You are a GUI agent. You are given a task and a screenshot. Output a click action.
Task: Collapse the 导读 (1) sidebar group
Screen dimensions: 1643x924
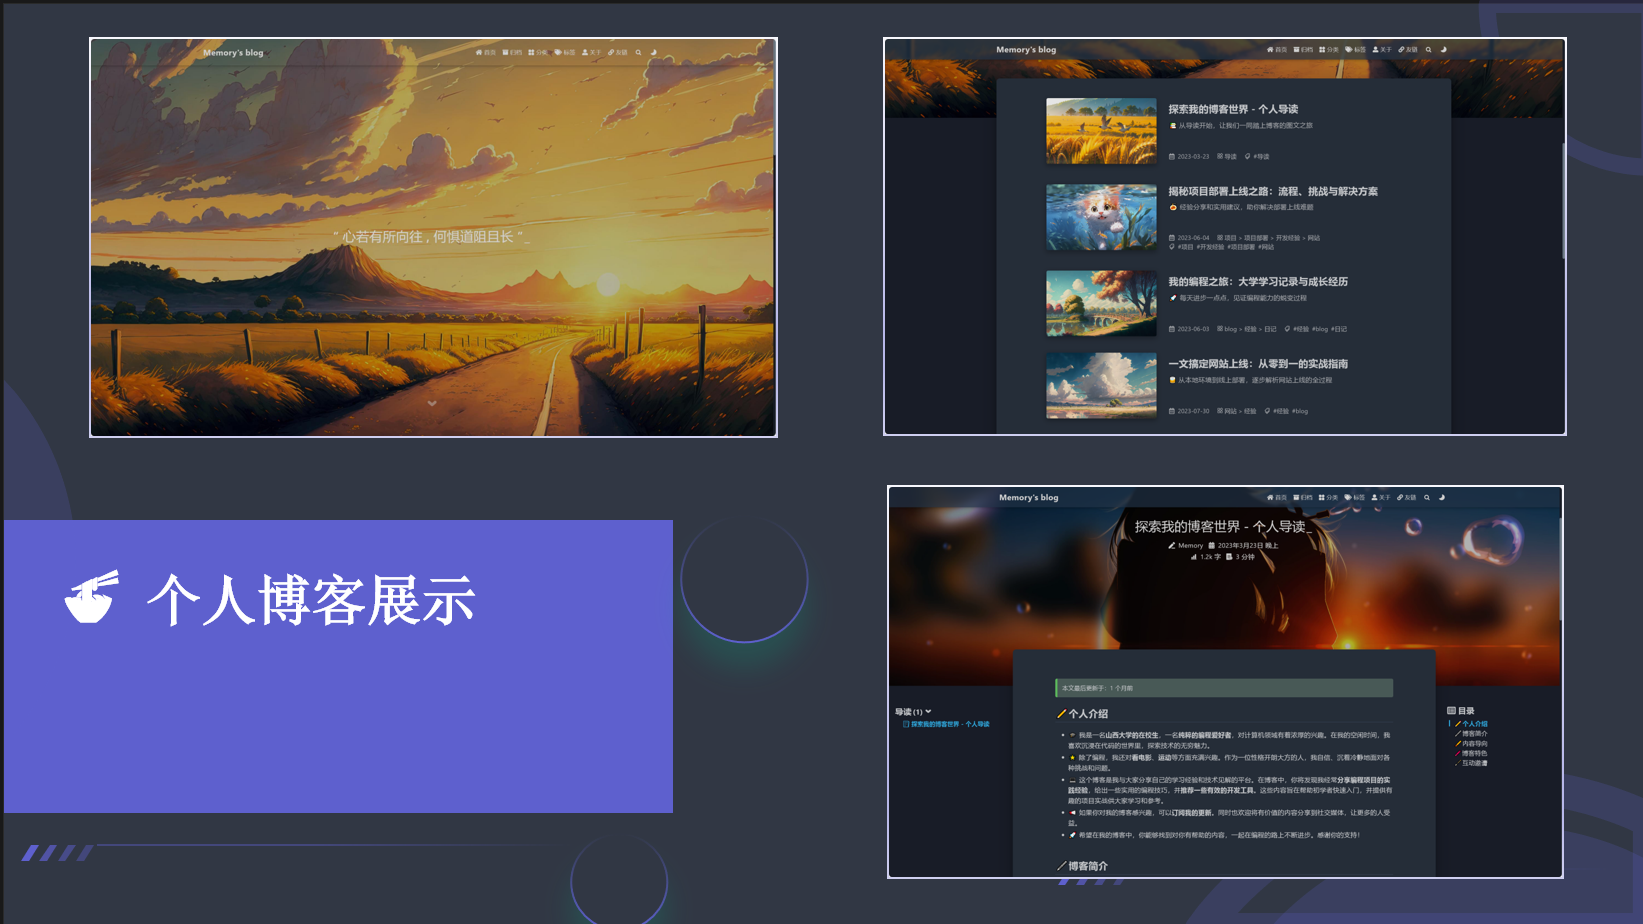[913, 712]
